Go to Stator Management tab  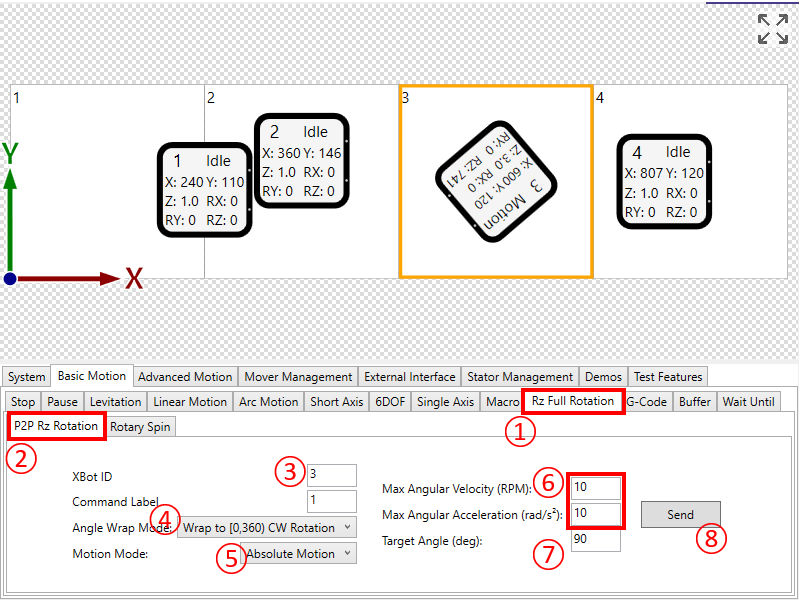tap(520, 377)
